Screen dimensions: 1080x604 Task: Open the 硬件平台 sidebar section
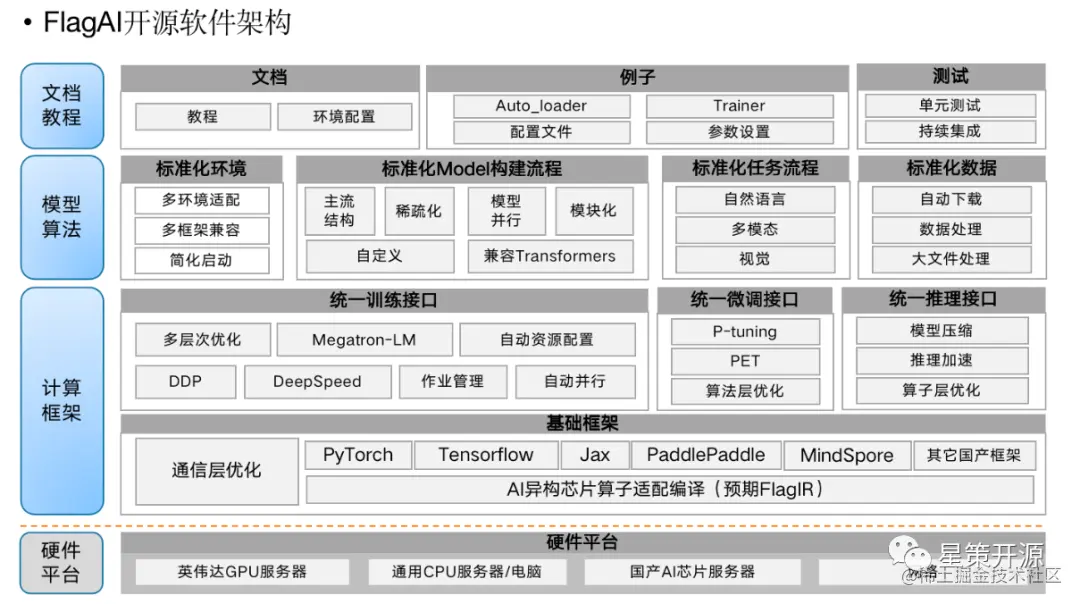click(x=61, y=562)
